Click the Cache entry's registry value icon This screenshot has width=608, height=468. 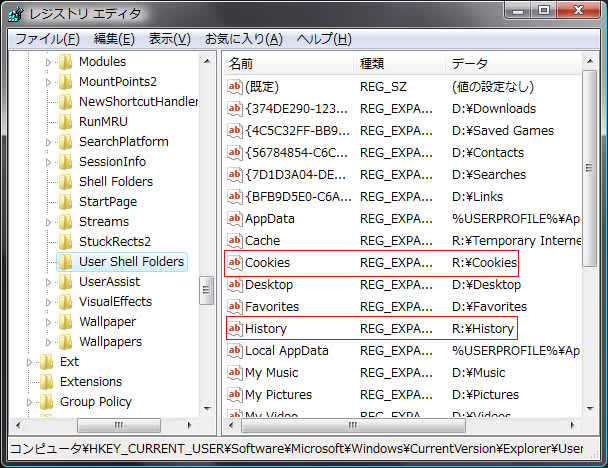coord(235,241)
